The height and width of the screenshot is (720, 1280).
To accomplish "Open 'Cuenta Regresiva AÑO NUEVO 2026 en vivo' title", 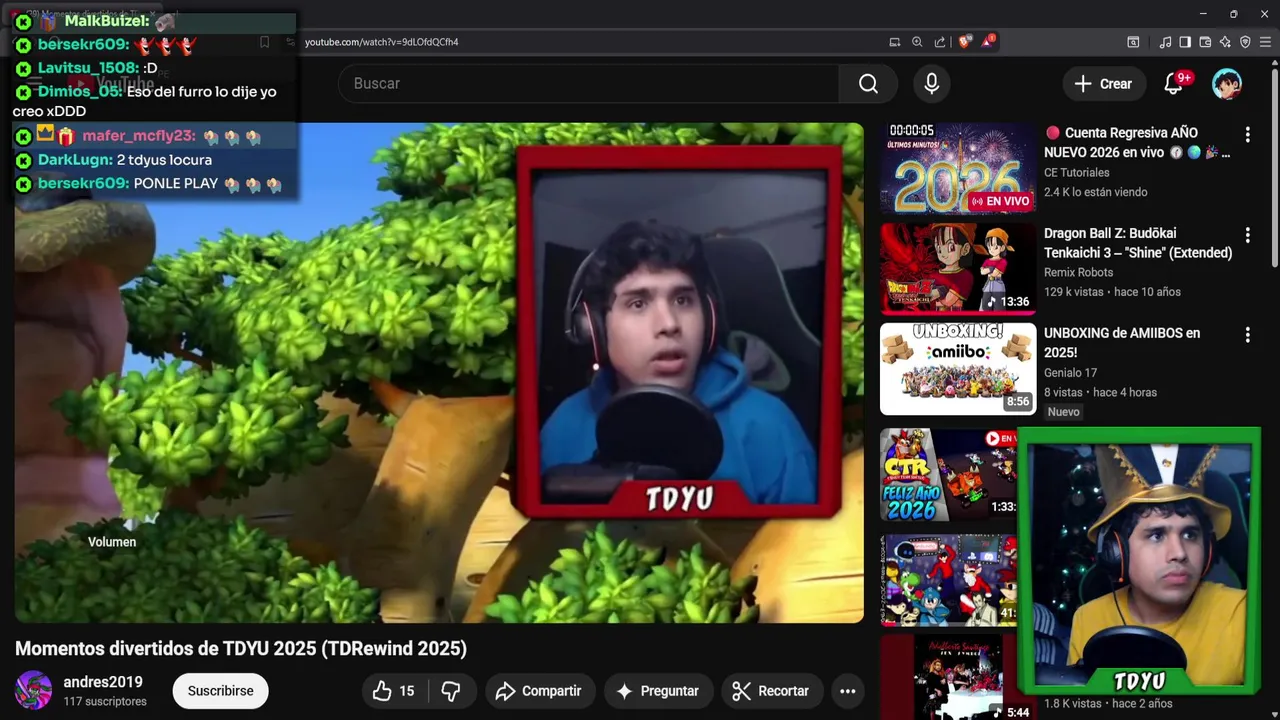I will click(x=1137, y=142).
